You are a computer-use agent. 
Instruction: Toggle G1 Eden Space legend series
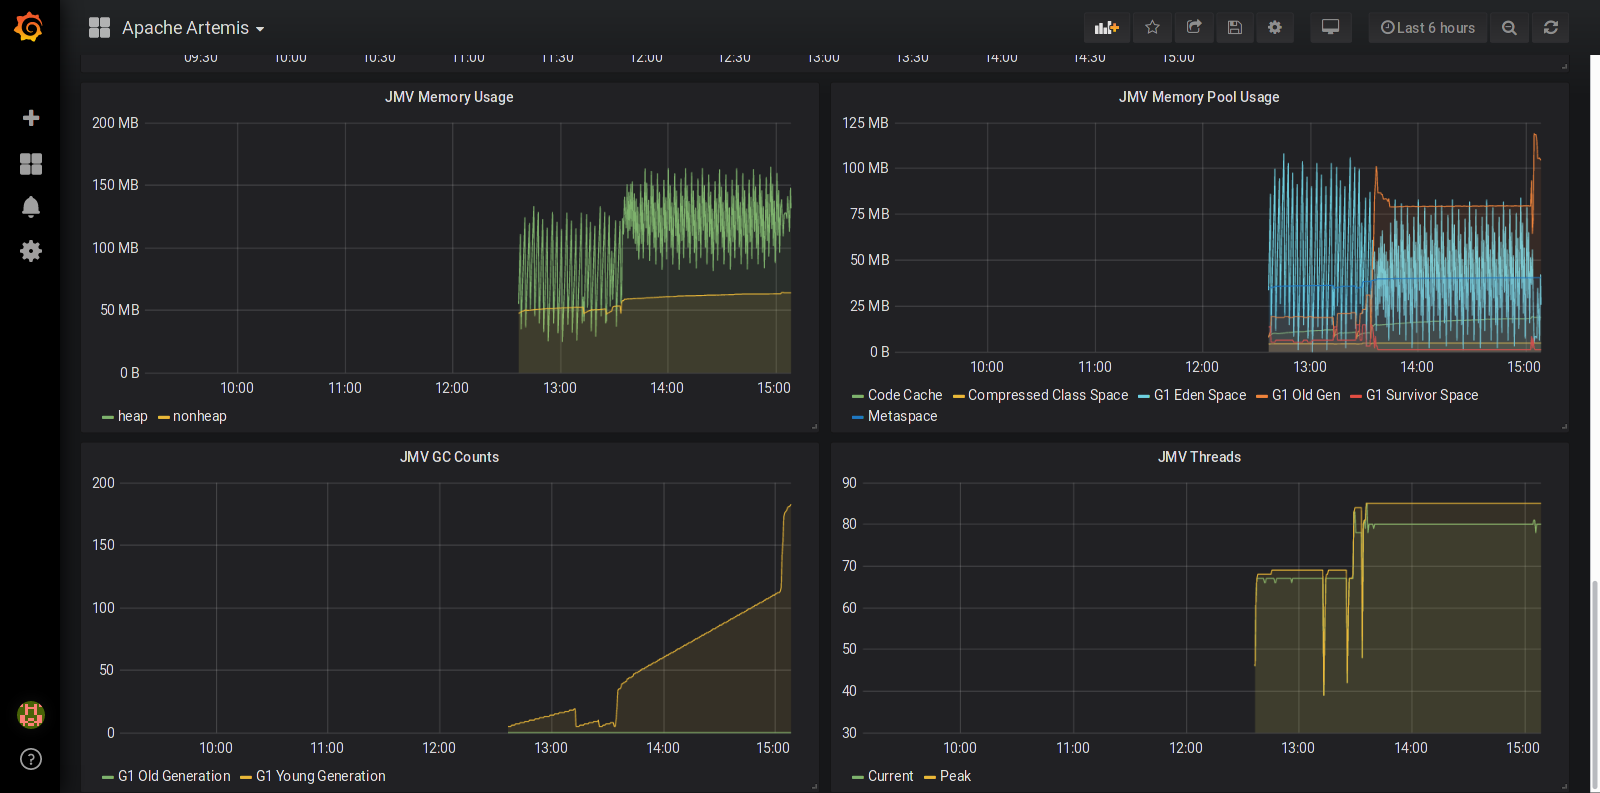click(x=1199, y=396)
